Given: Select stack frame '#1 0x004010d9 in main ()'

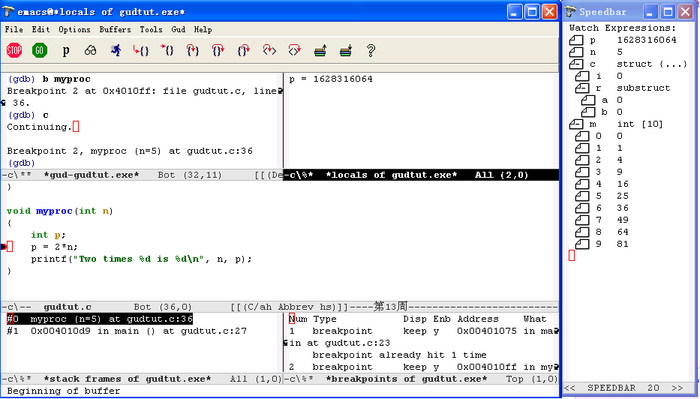Looking at the screenshot, I should 127,331.
